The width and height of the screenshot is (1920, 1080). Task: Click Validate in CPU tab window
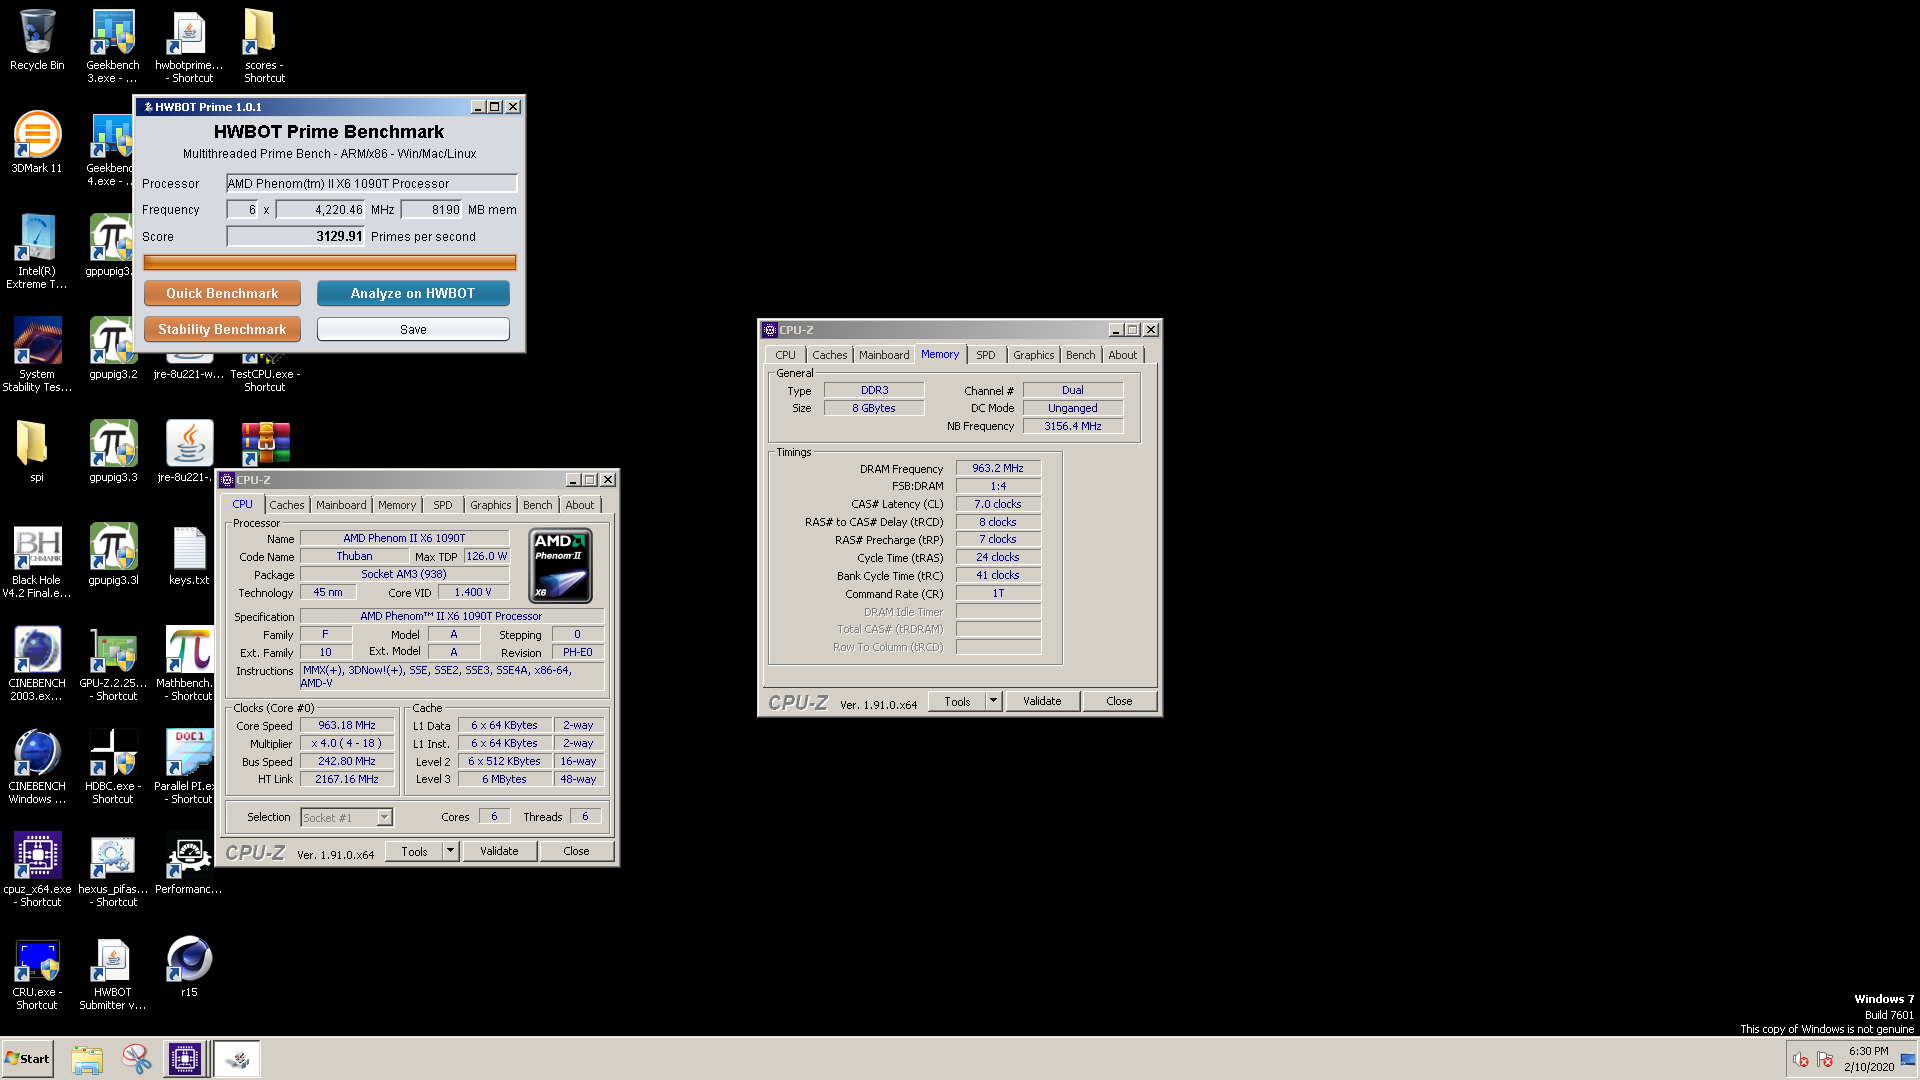pos(499,851)
